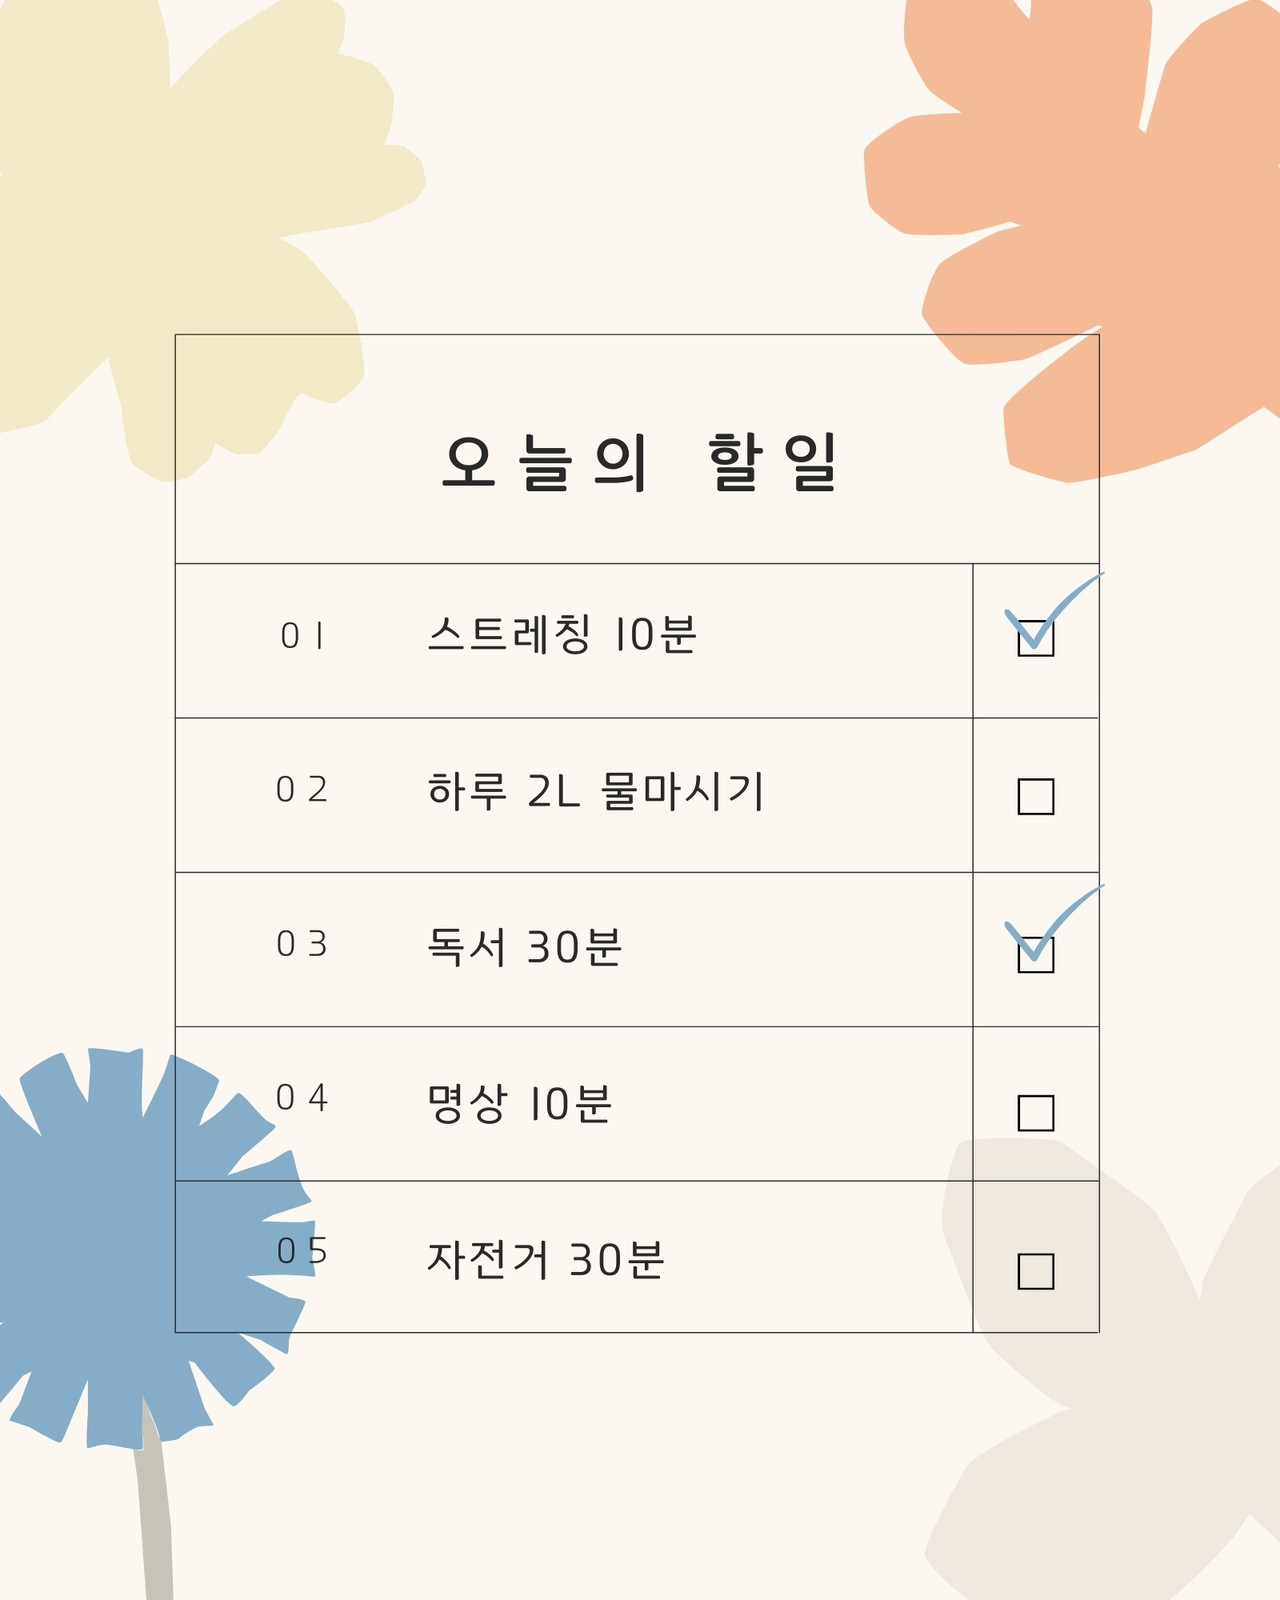Click the blue checkmark on row 03
This screenshot has width=1280, height=1600.
1053,922
